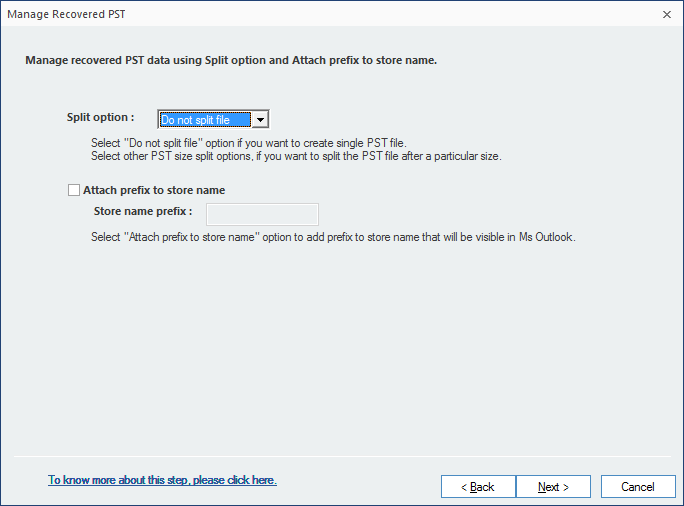Image resolution: width=684 pixels, height=506 pixels.
Task: Click the separator line above the buttons
Action: pyautogui.click(x=342, y=456)
